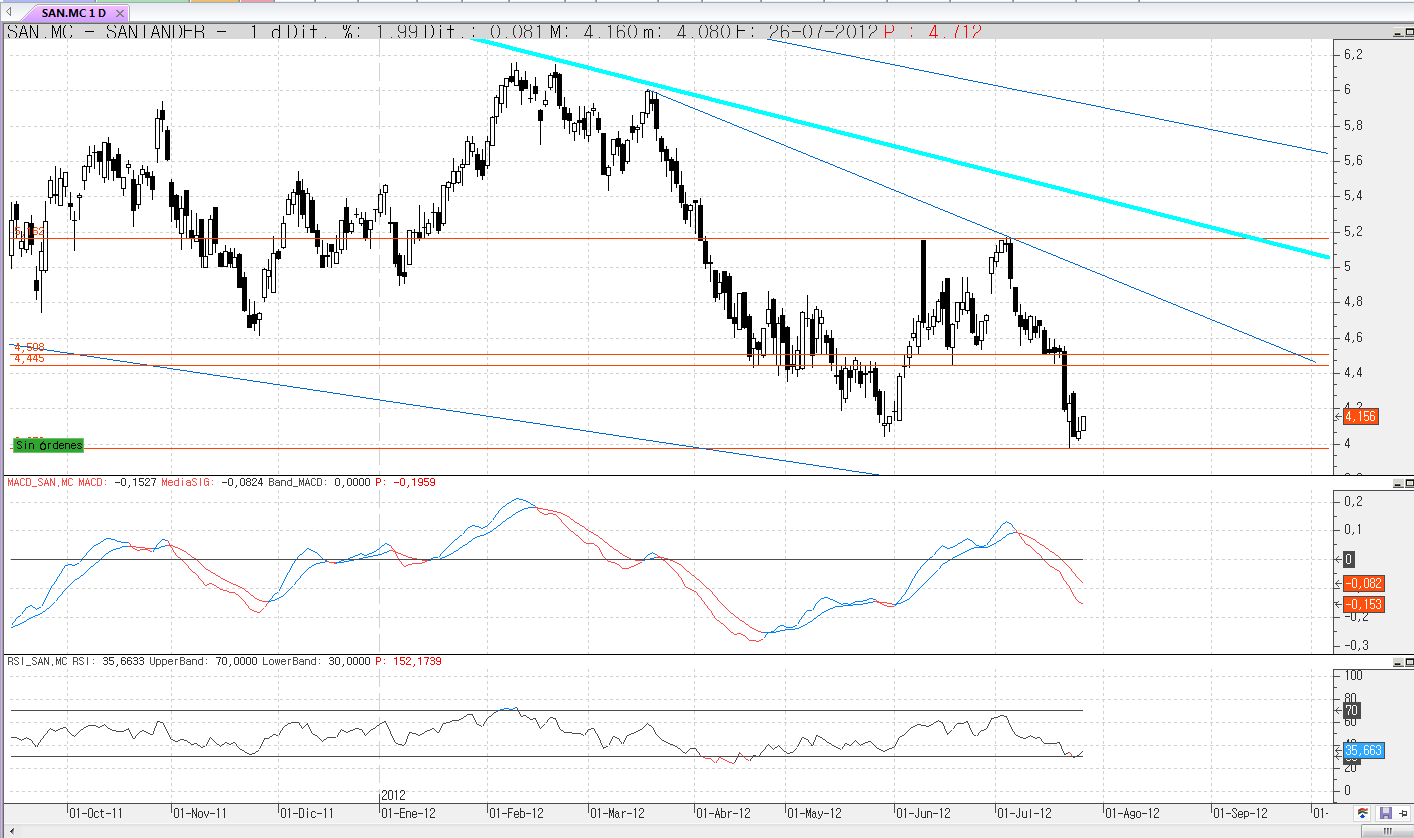
Task: Maximize the RSI indicator pane
Action: (1407, 662)
